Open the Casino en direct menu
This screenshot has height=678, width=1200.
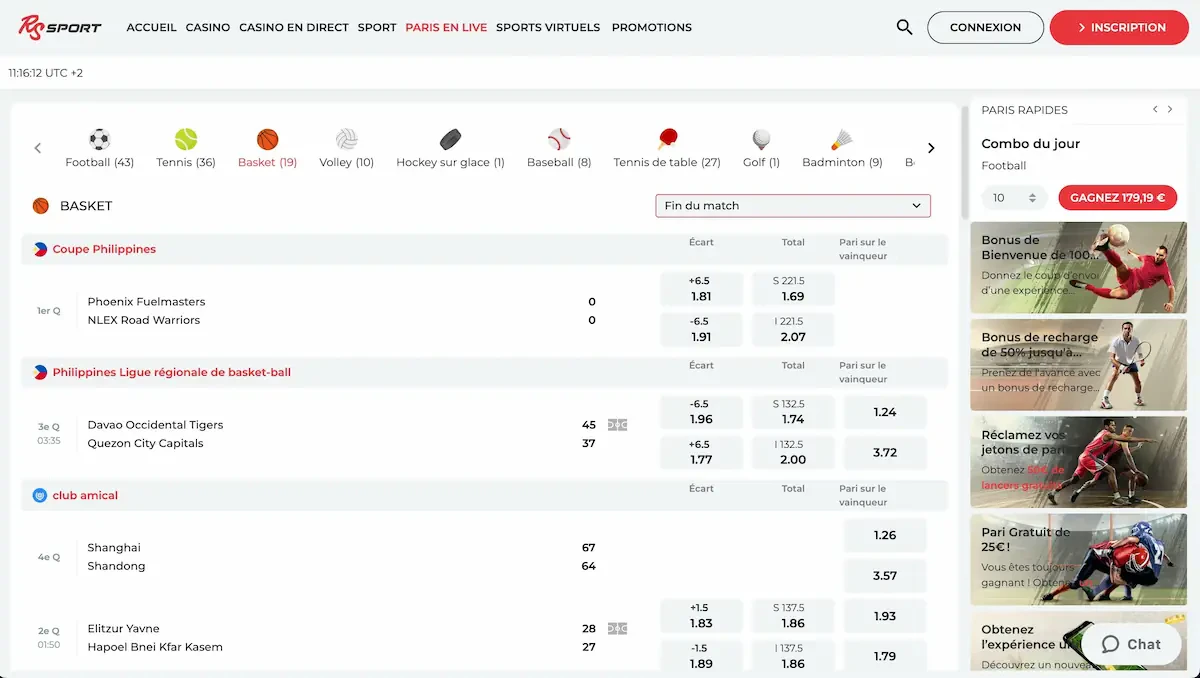coord(294,28)
